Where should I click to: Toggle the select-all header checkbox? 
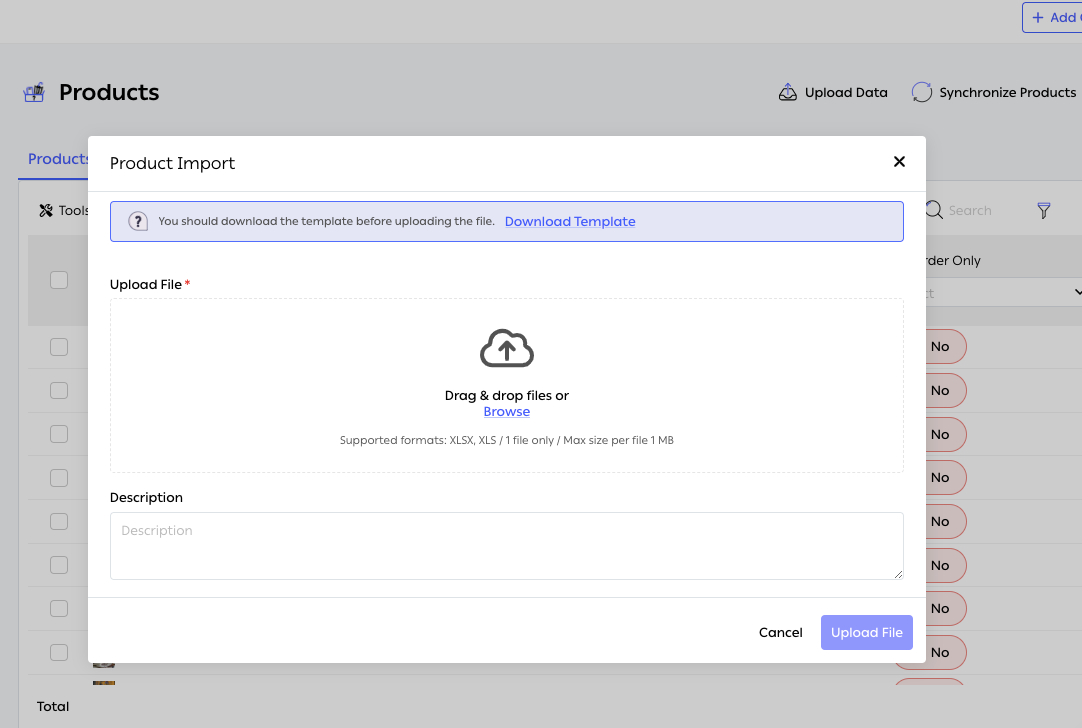[59, 280]
